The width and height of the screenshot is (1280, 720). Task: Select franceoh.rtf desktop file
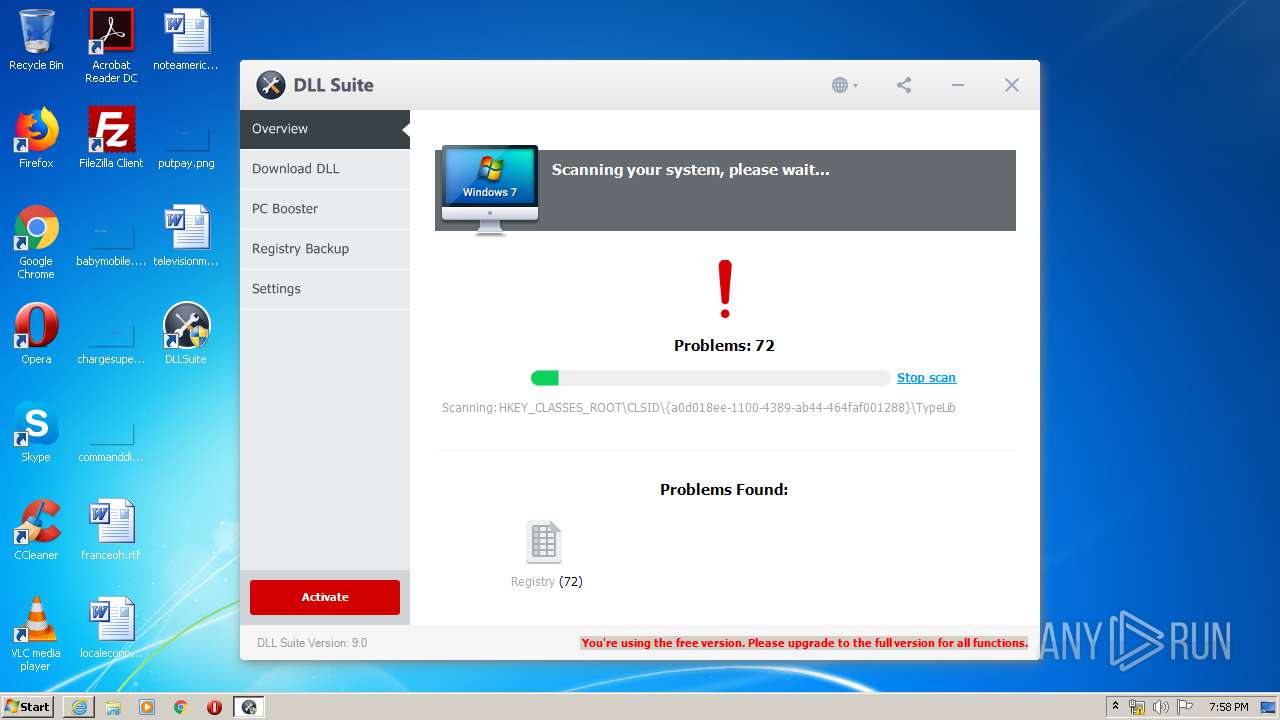click(x=111, y=530)
